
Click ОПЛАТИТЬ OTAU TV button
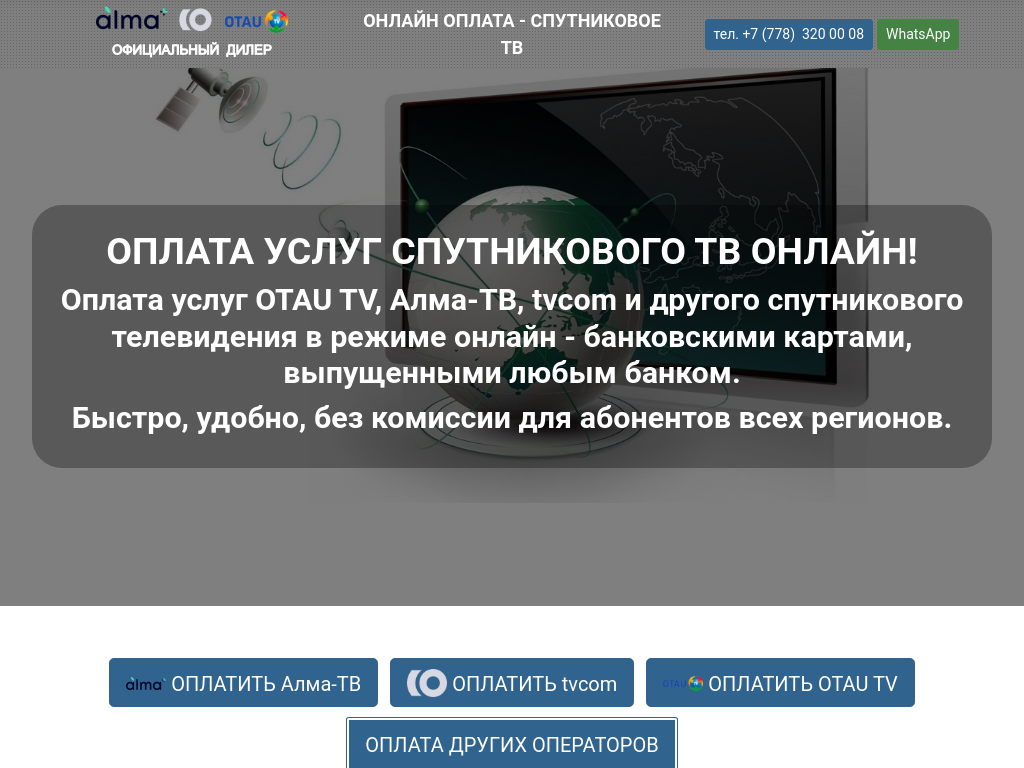[x=780, y=682]
